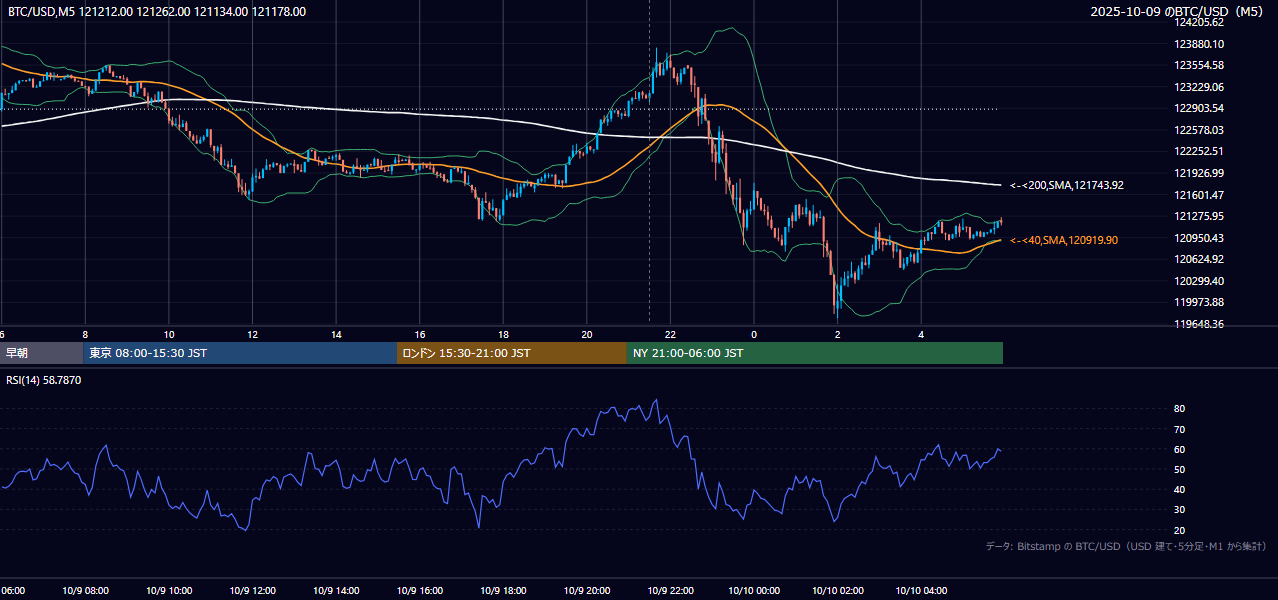The height and width of the screenshot is (600, 1278).
Task: Click the 10/9 08:00 time label
Action: pyautogui.click(x=84, y=591)
